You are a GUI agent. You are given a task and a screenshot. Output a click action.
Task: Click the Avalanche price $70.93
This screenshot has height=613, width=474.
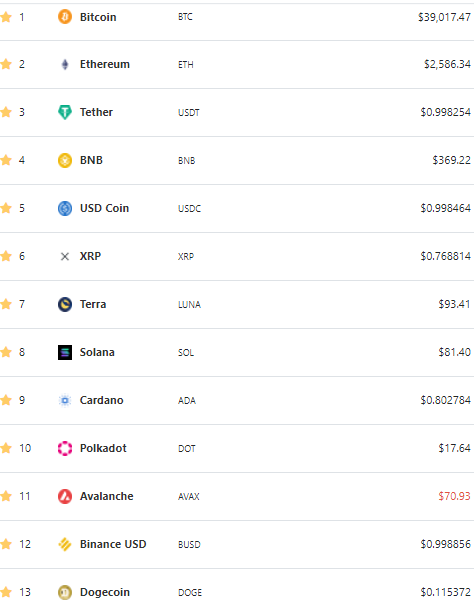click(454, 496)
